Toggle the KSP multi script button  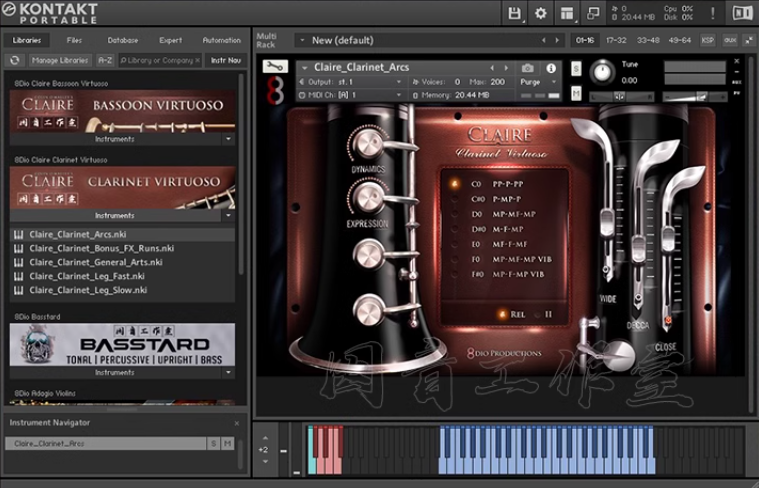tap(707, 40)
